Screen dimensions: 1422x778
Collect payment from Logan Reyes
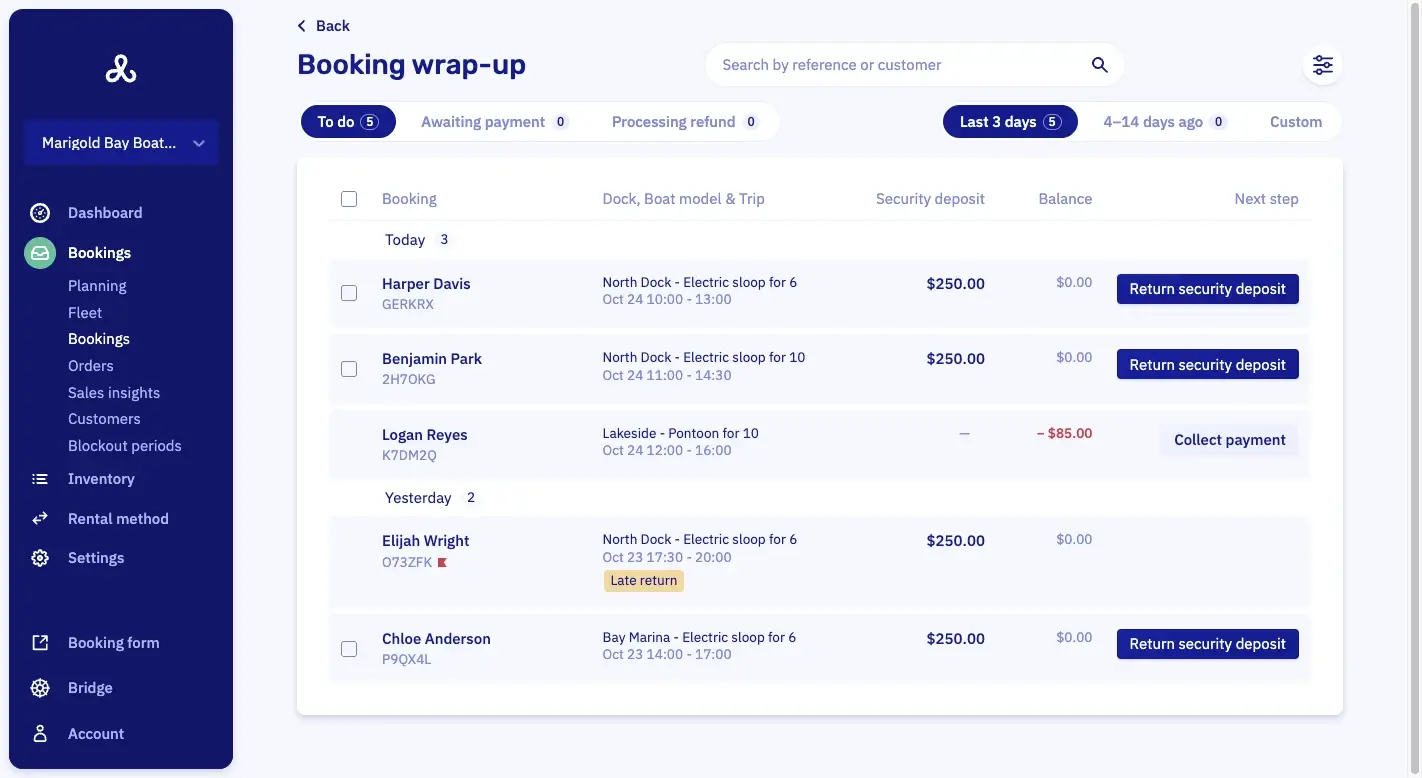pyautogui.click(x=1230, y=440)
